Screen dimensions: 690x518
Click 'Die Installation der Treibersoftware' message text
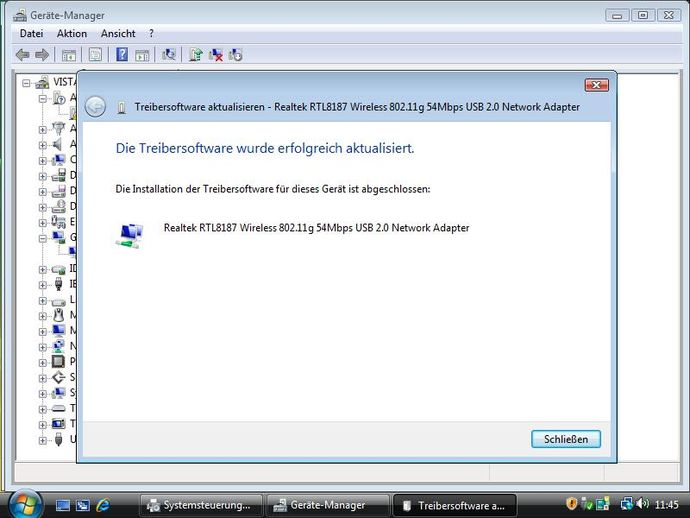click(x=273, y=189)
